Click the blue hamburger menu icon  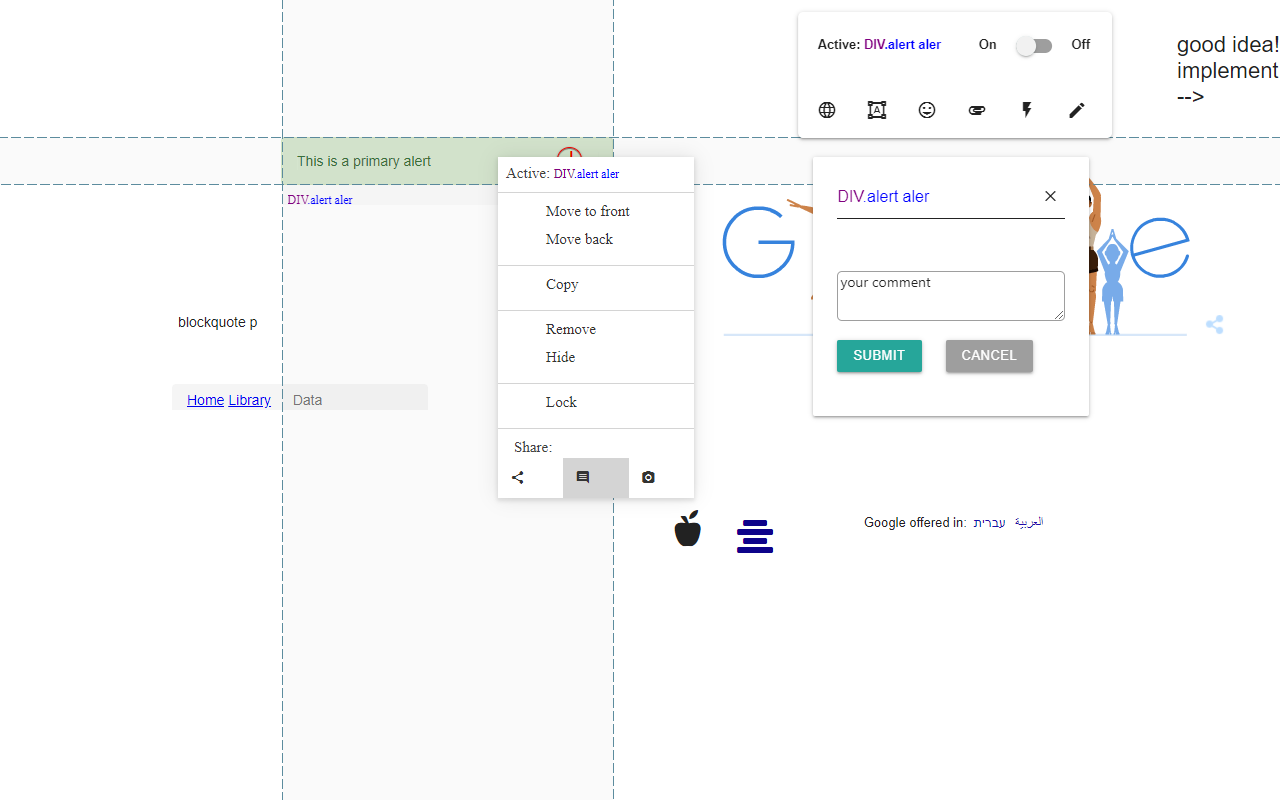(x=755, y=536)
